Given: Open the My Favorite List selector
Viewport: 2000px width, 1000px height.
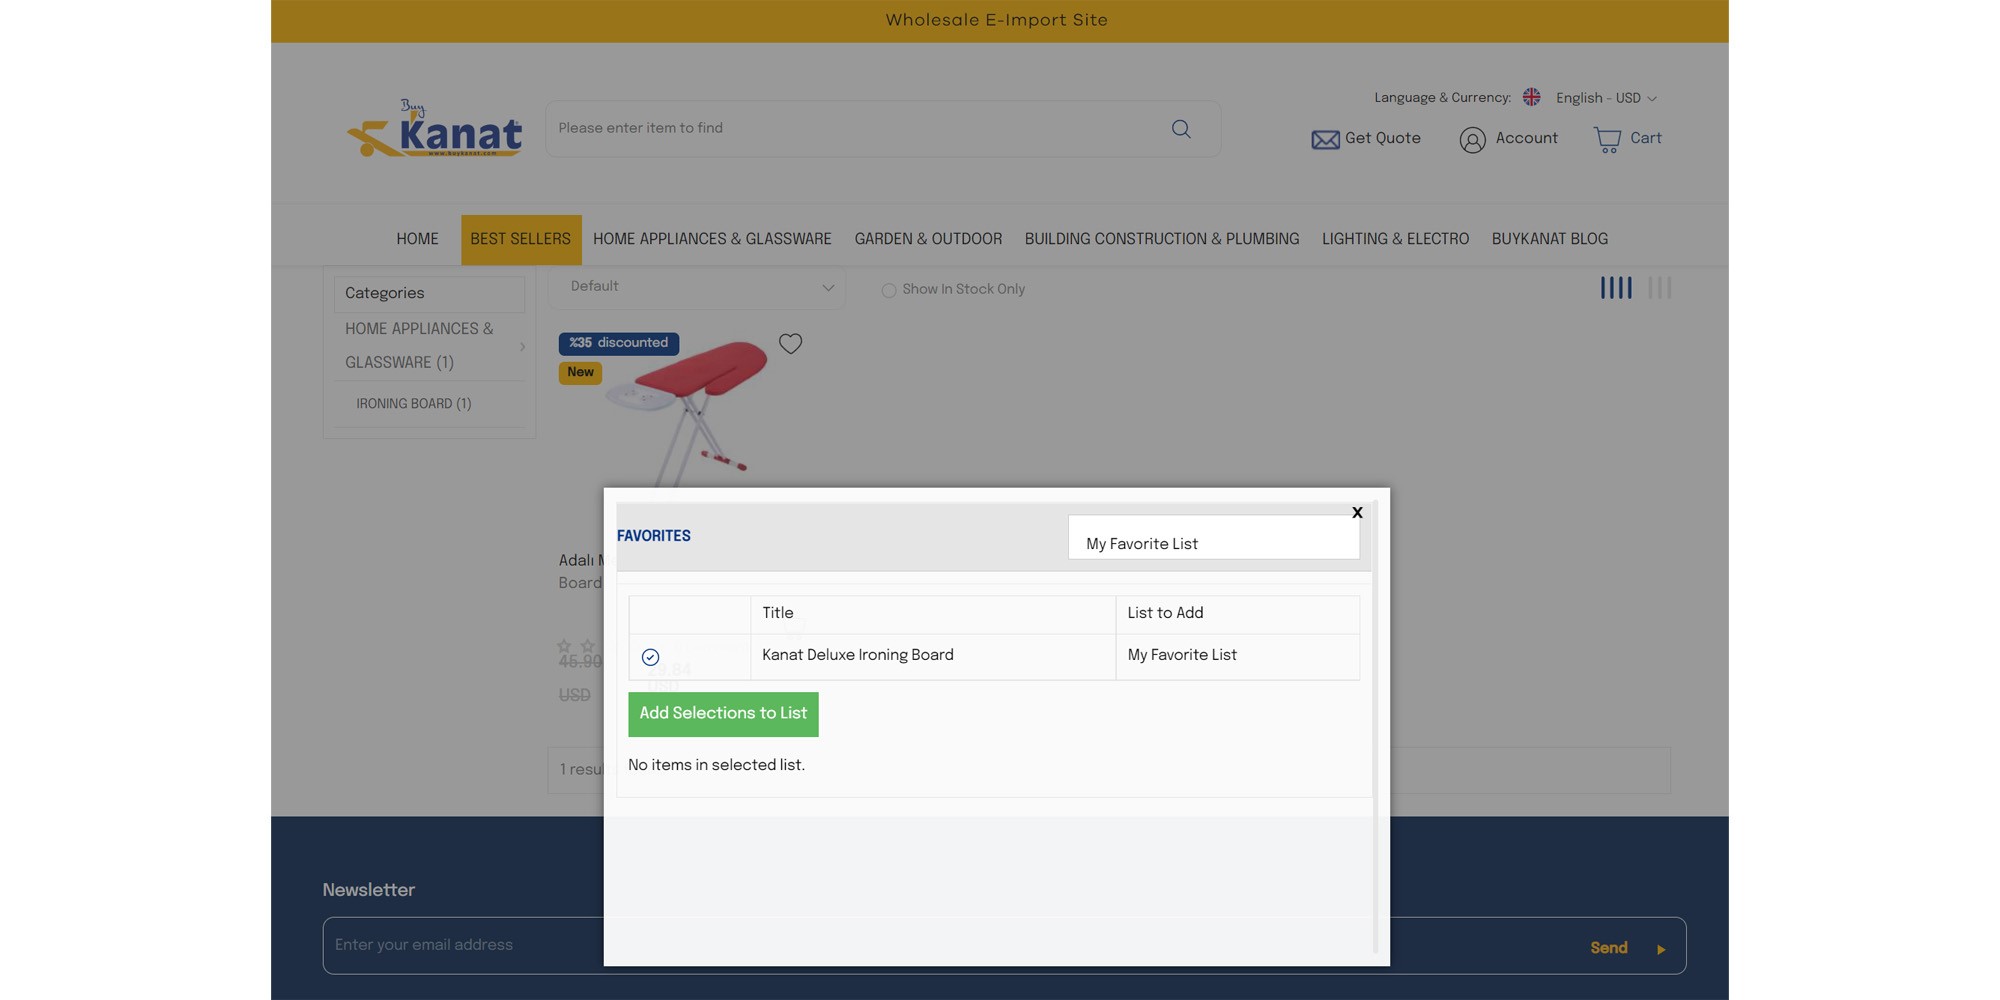Looking at the screenshot, I should coord(1214,538).
